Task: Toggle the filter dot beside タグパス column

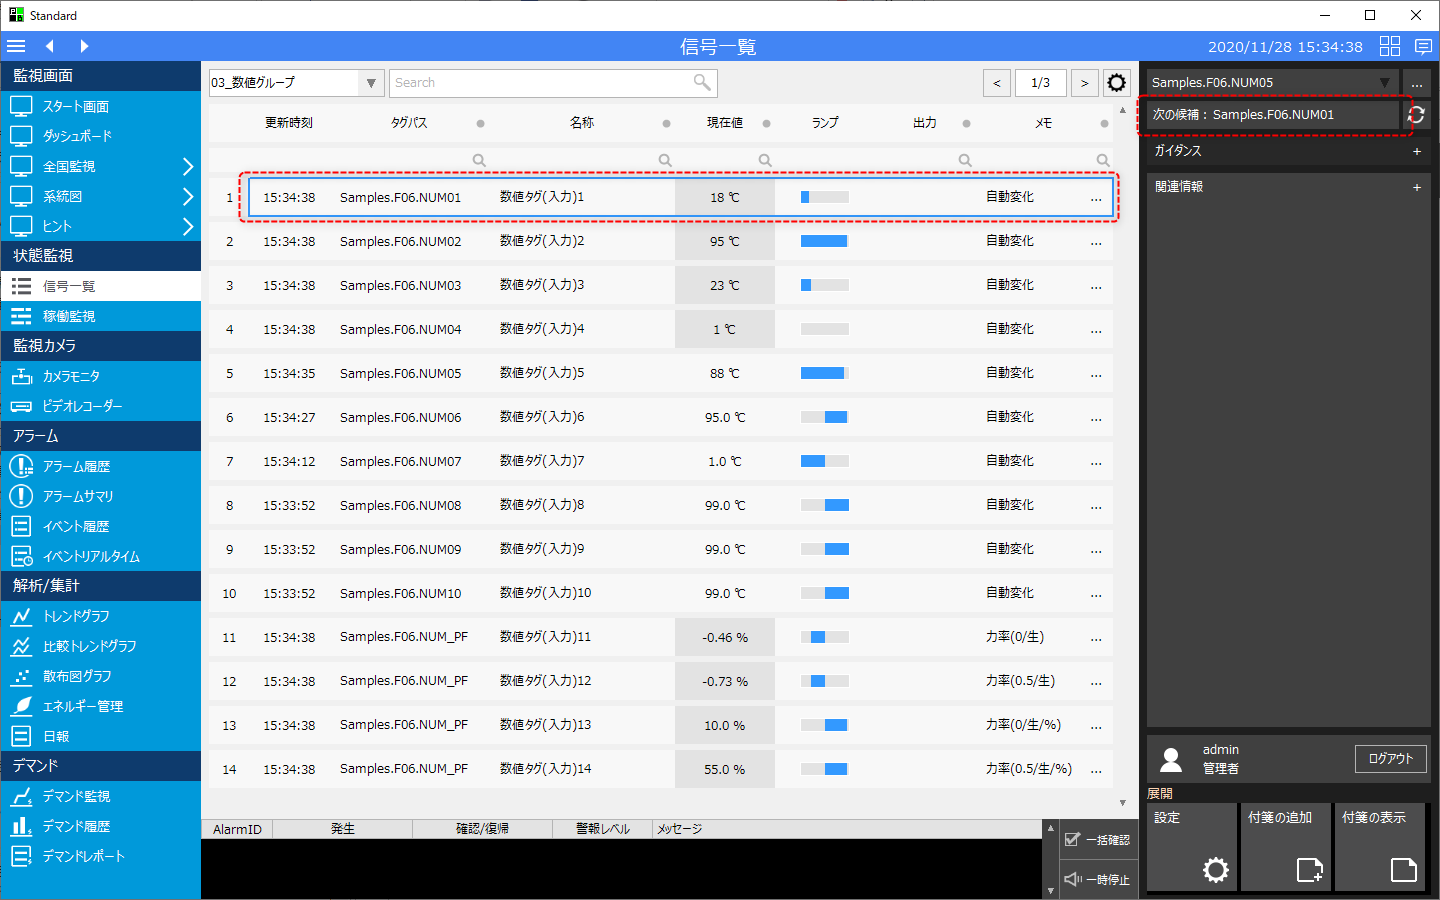Action: point(480,124)
